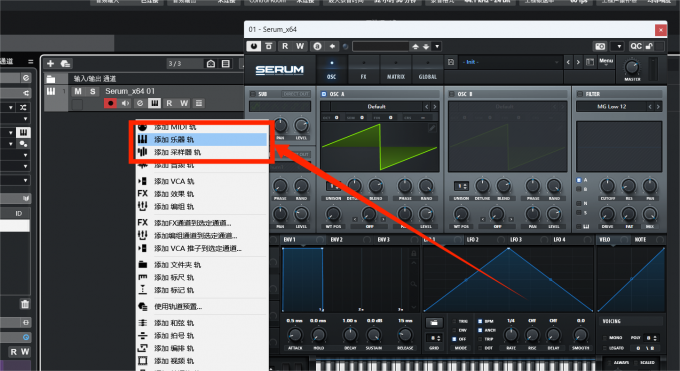This screenshot has height=371, width=680.
Task: Click the plugin preset name field
Action: click(380, 46)
